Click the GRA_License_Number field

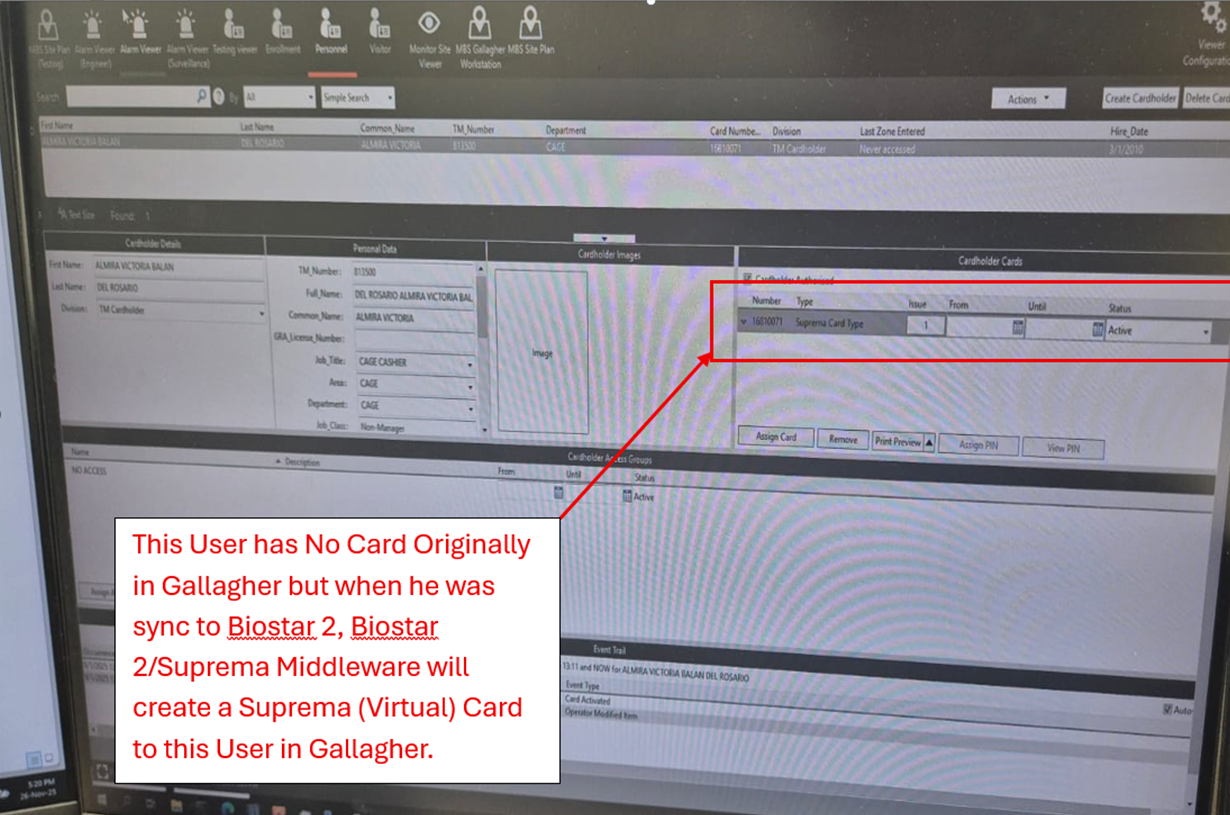click(413, 341)
